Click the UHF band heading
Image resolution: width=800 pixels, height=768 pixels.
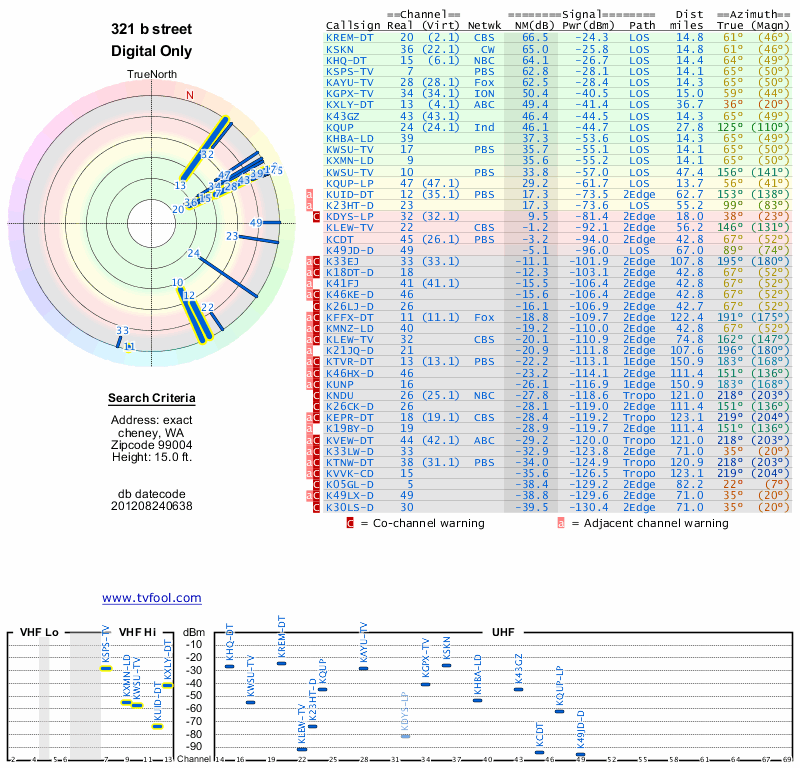pos(503,632)
